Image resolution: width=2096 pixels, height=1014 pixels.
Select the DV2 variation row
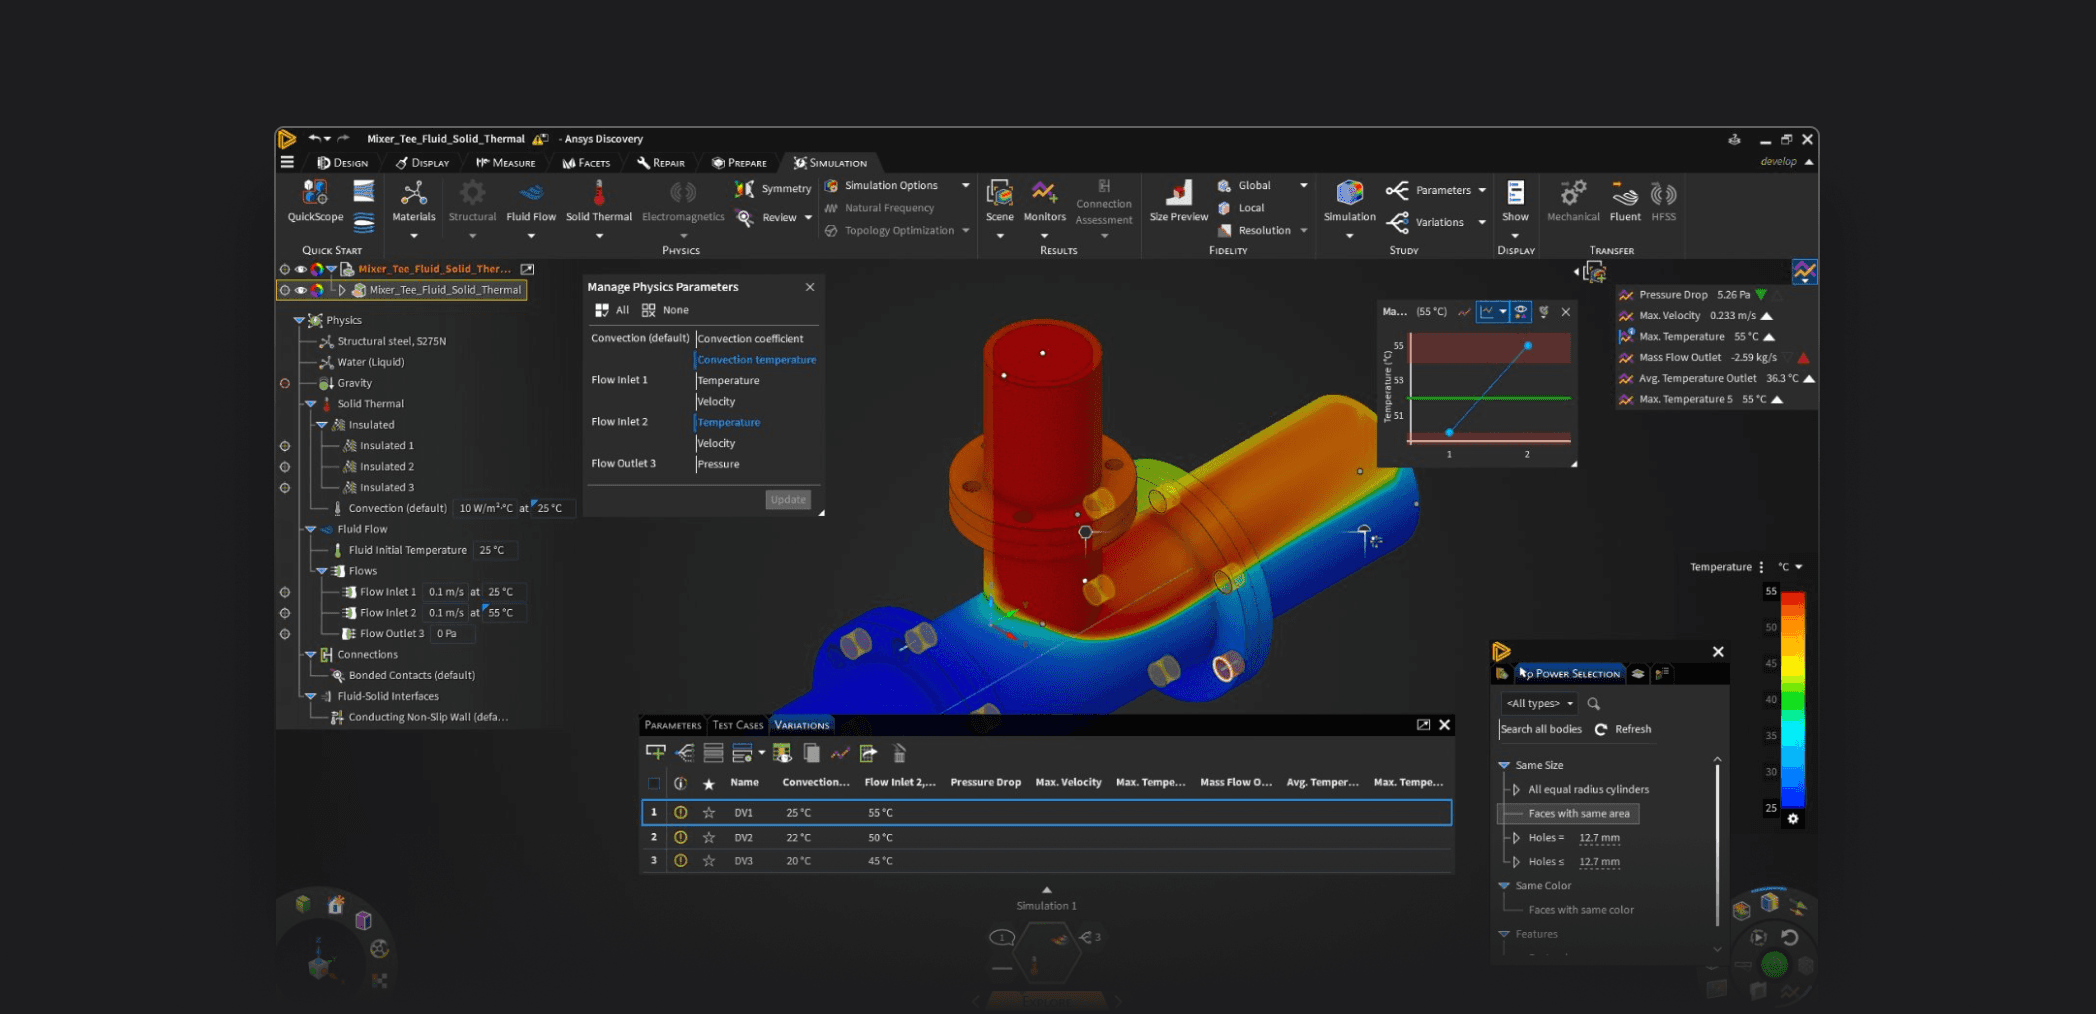click(1046, 837)
